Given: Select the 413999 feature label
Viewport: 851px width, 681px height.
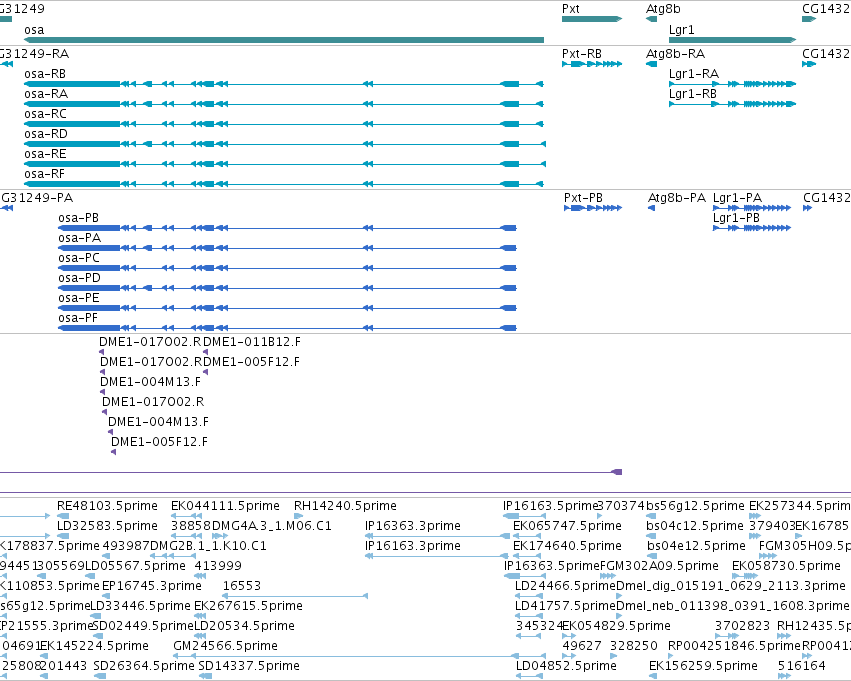Looking at the screenshot, I should pyautogui.click(x=218, y=567).
